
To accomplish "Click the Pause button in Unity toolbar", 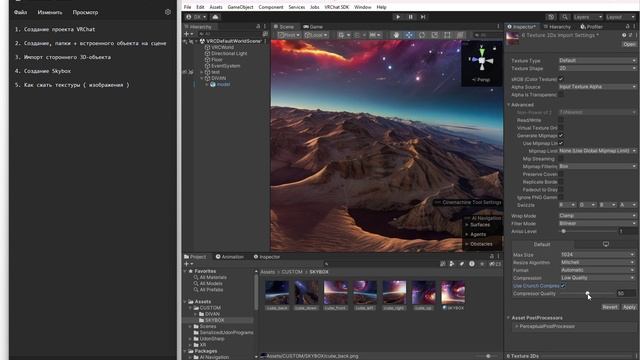I will point(411,17).
